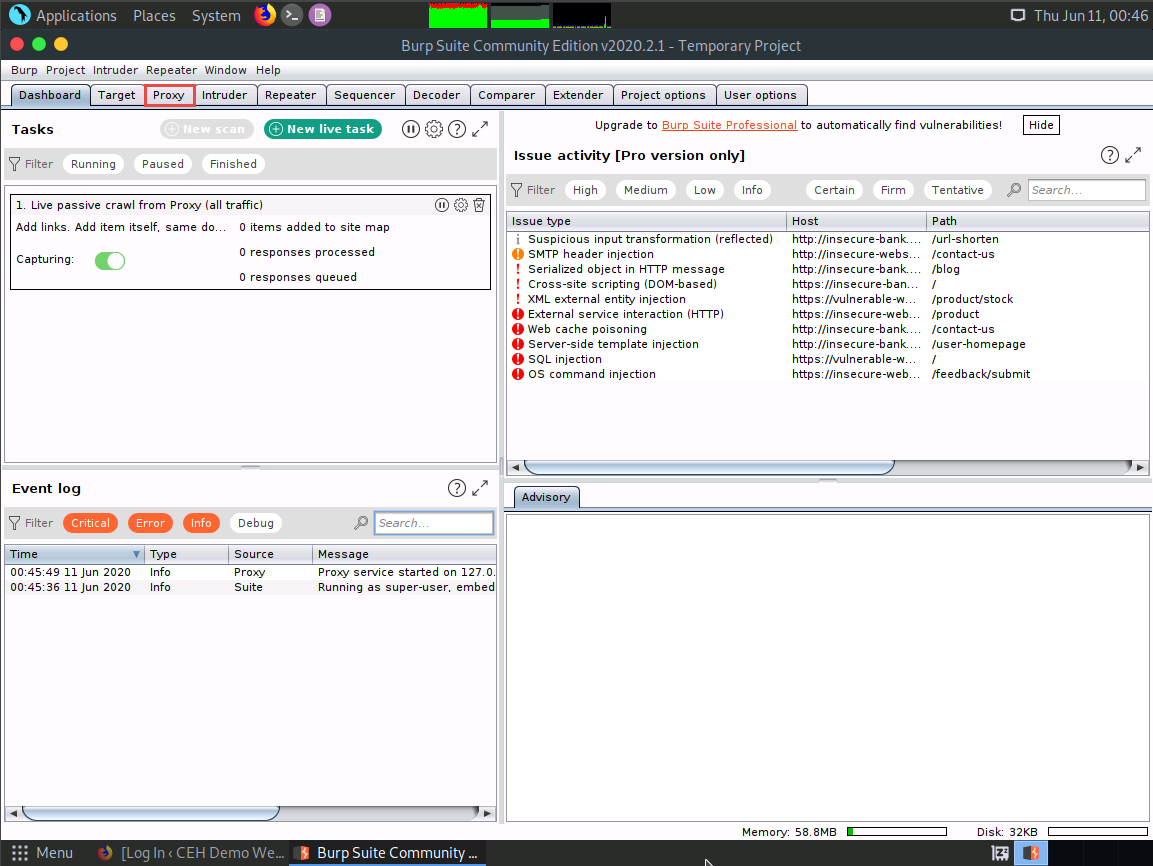Open the Intruder menu in the menu bar
1153x866 pixels.
click(x=115, y=70)
